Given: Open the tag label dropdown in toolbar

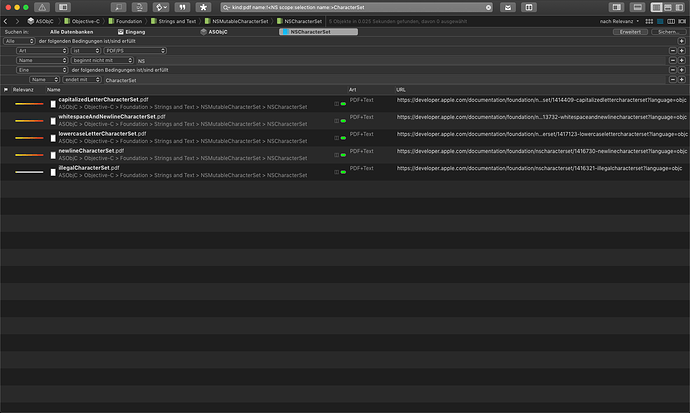Looking at the screenshot, I should click(161, 7).
